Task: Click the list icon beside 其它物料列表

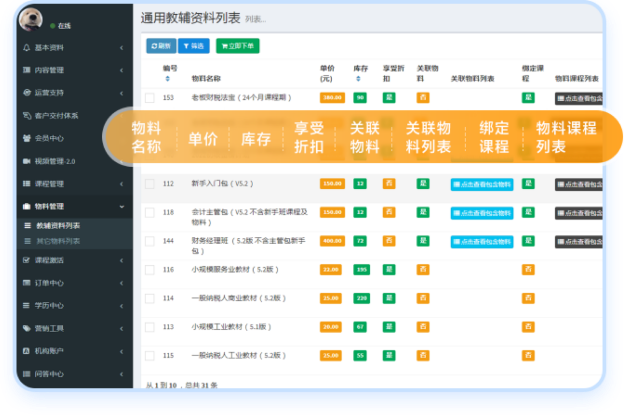Action: 28,241
